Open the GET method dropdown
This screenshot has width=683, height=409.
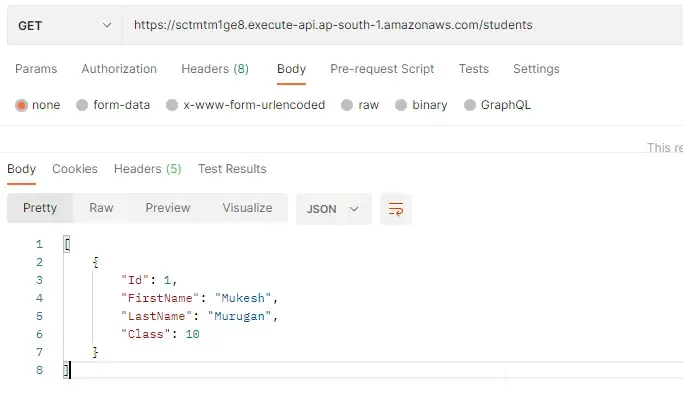coord(64,26)
